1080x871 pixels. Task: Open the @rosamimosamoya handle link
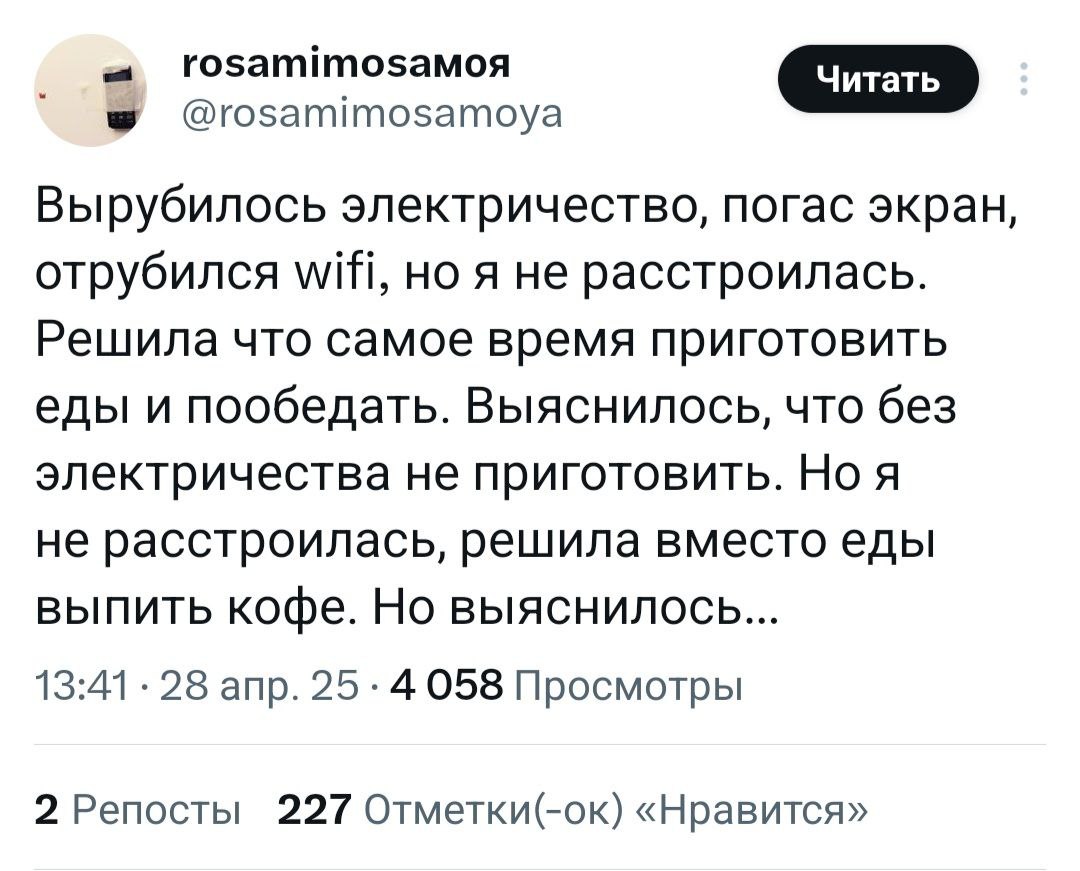(x=373, y=114)
